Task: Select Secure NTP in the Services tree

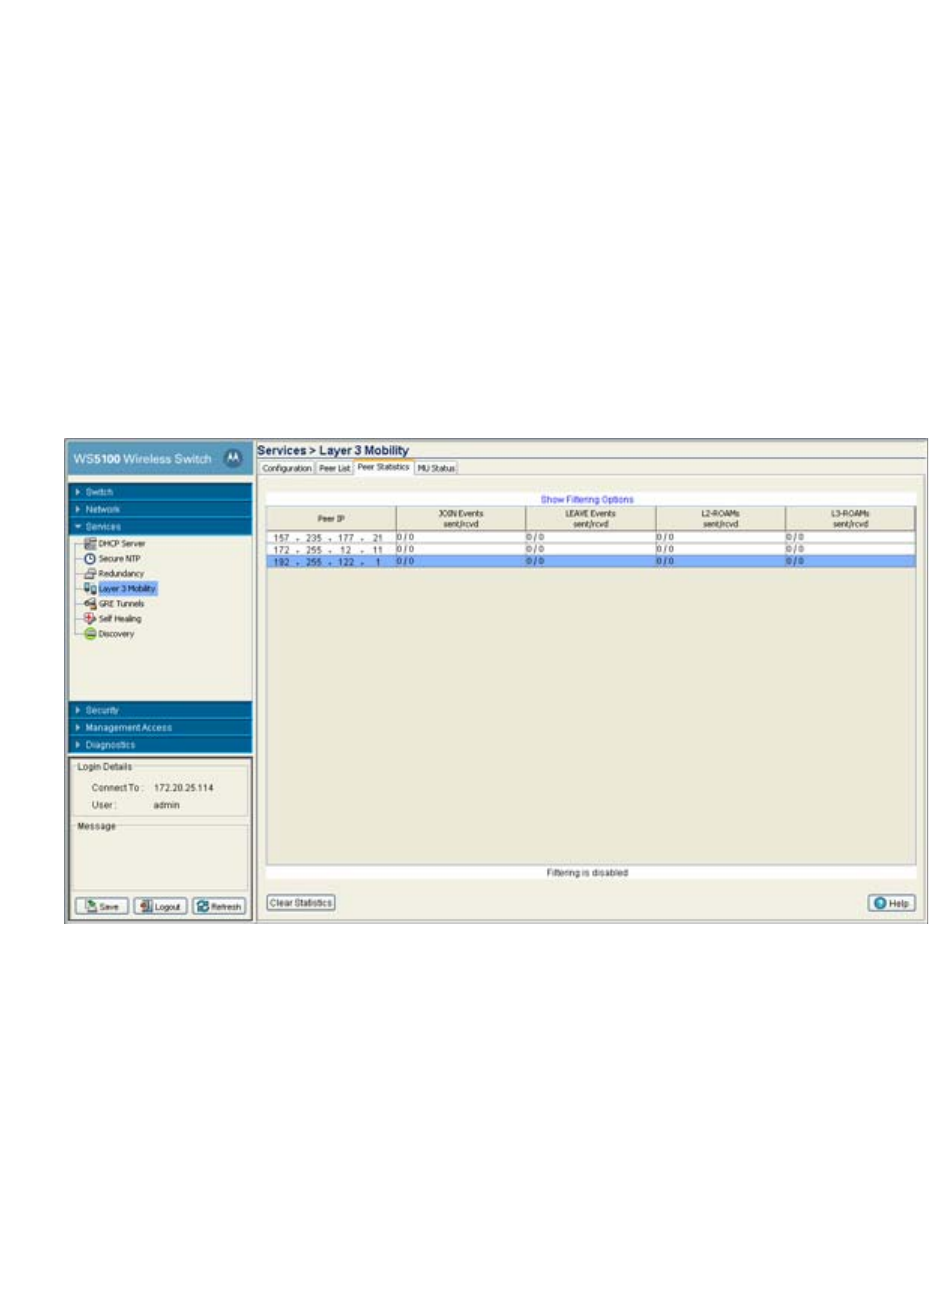Action: pos(119,559)
